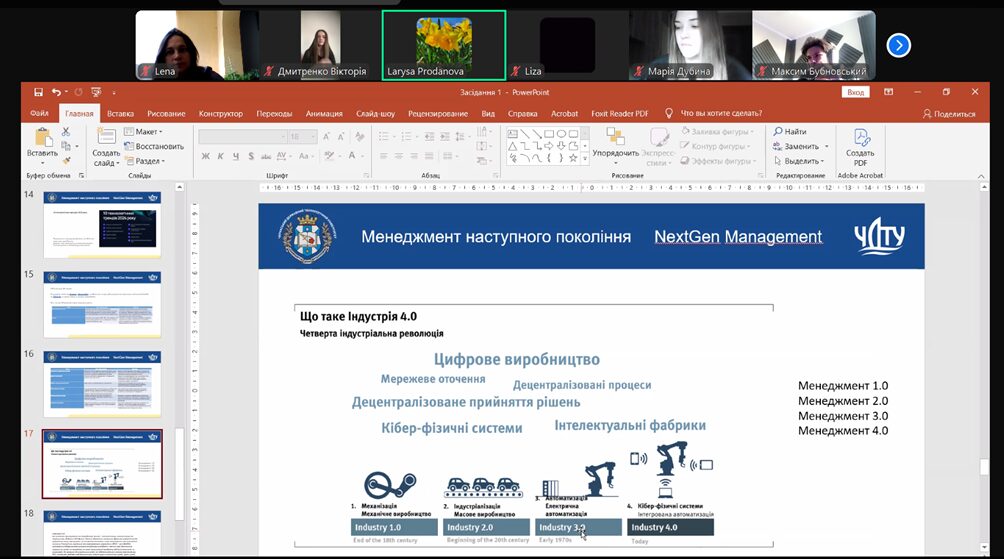
Task: Click the Paste (Вставить) clipboard icon
Action: coord(42,138)
